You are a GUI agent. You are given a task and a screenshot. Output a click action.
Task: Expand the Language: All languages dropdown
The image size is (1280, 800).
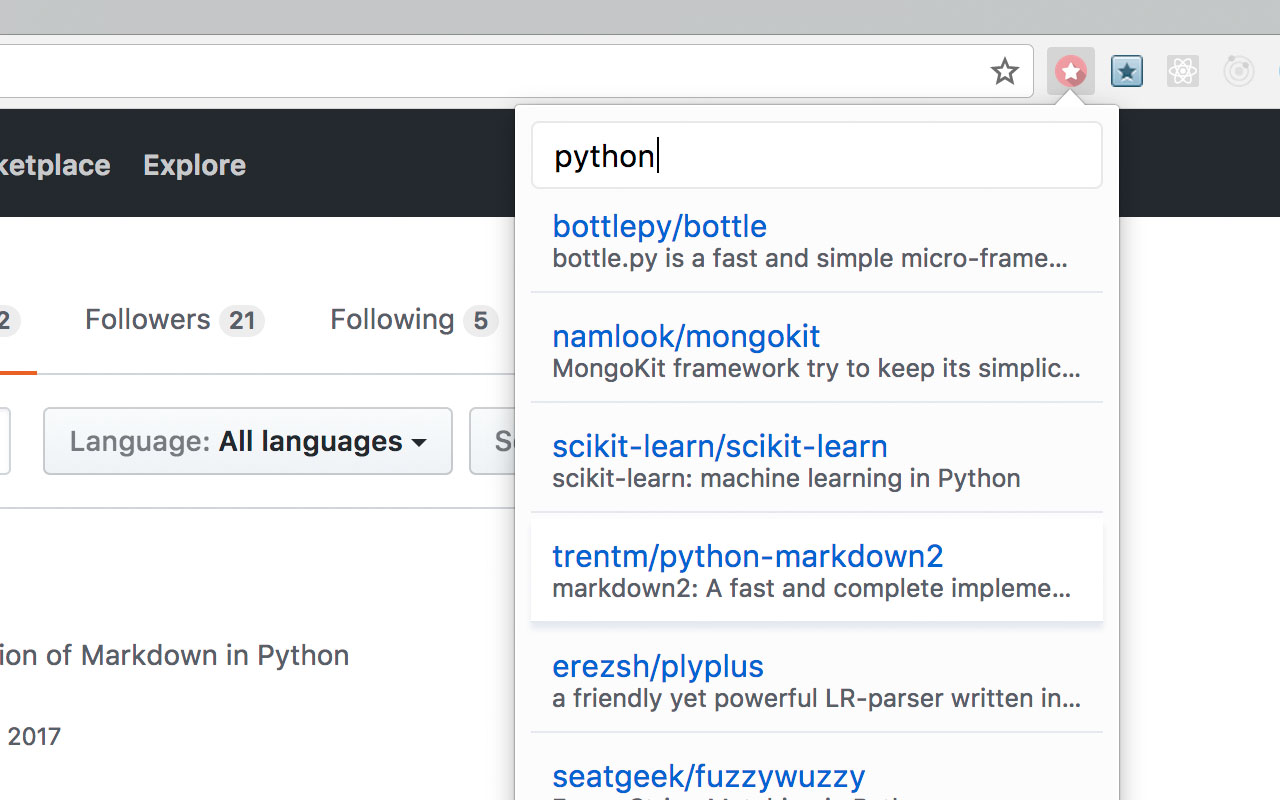(248, 441)
